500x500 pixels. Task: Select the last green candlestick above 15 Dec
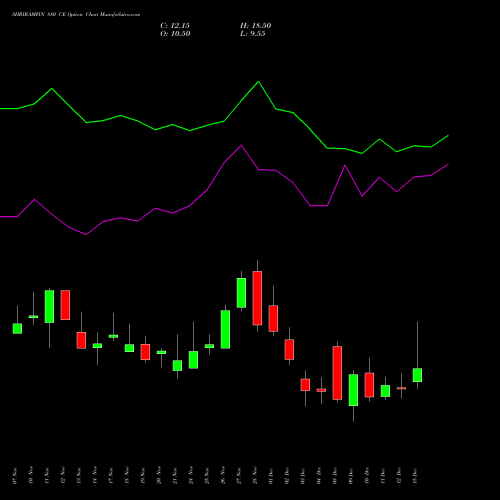[x=417, y=375]
